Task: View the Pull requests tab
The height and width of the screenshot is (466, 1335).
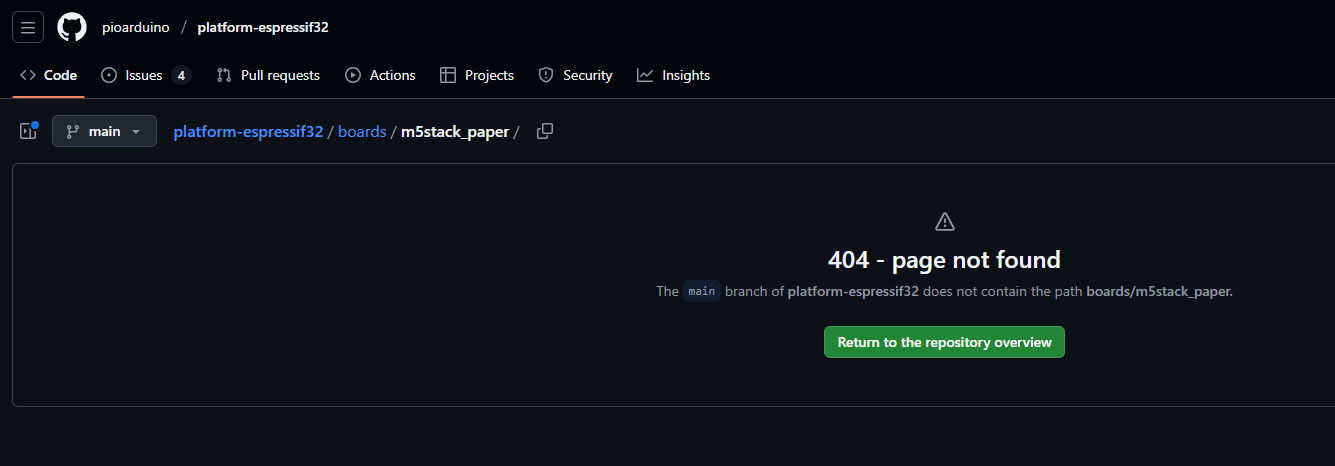Action: coord(268,75)
